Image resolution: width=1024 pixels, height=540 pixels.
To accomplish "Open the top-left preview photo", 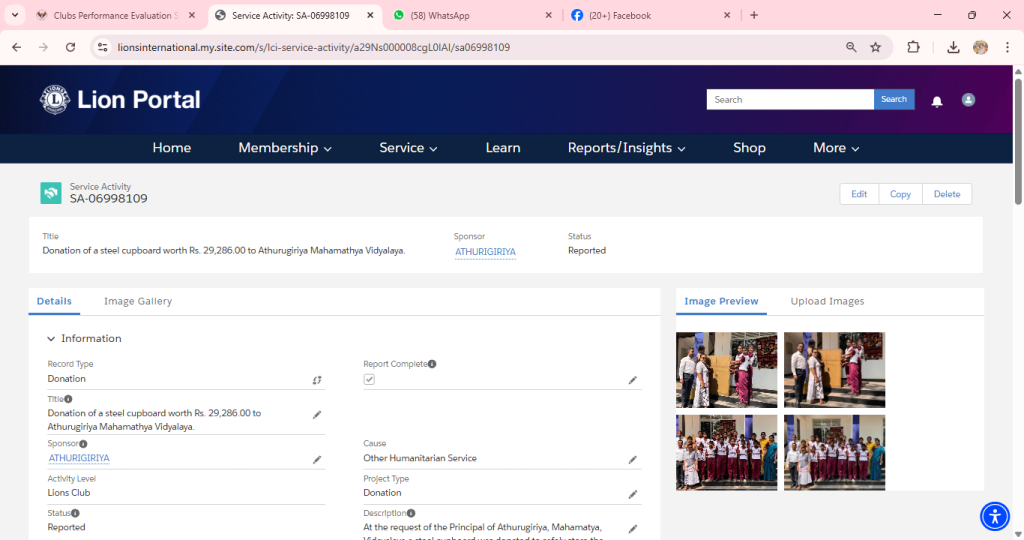I will point(726,370).
